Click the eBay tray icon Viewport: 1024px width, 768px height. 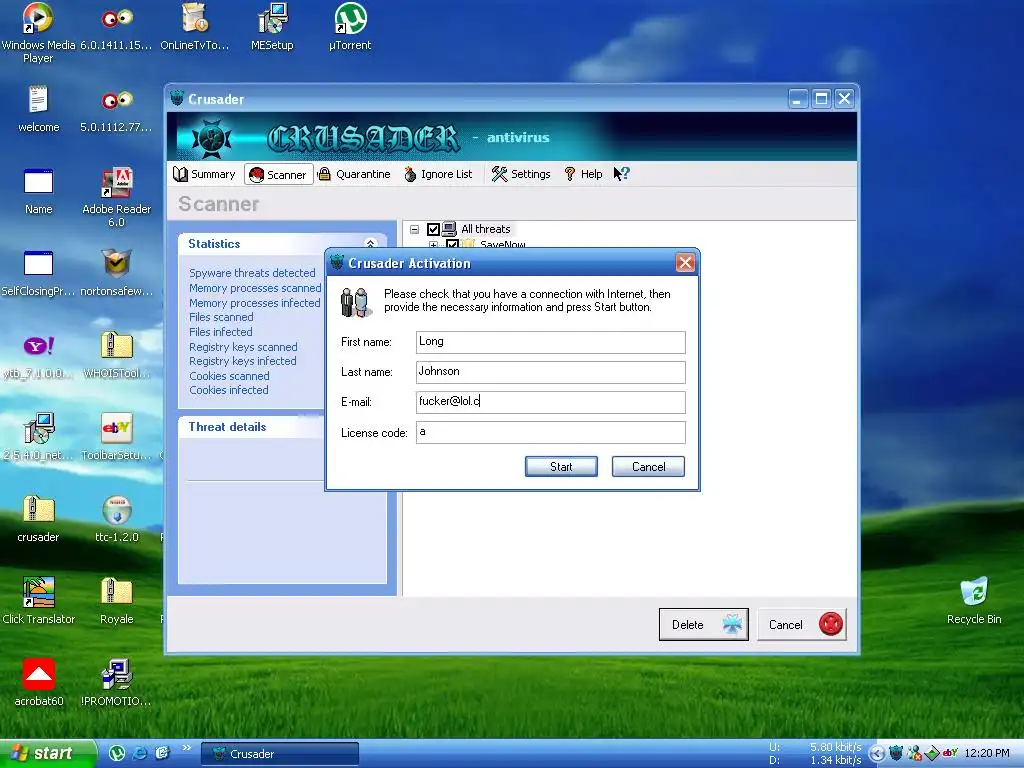point(950,753)
